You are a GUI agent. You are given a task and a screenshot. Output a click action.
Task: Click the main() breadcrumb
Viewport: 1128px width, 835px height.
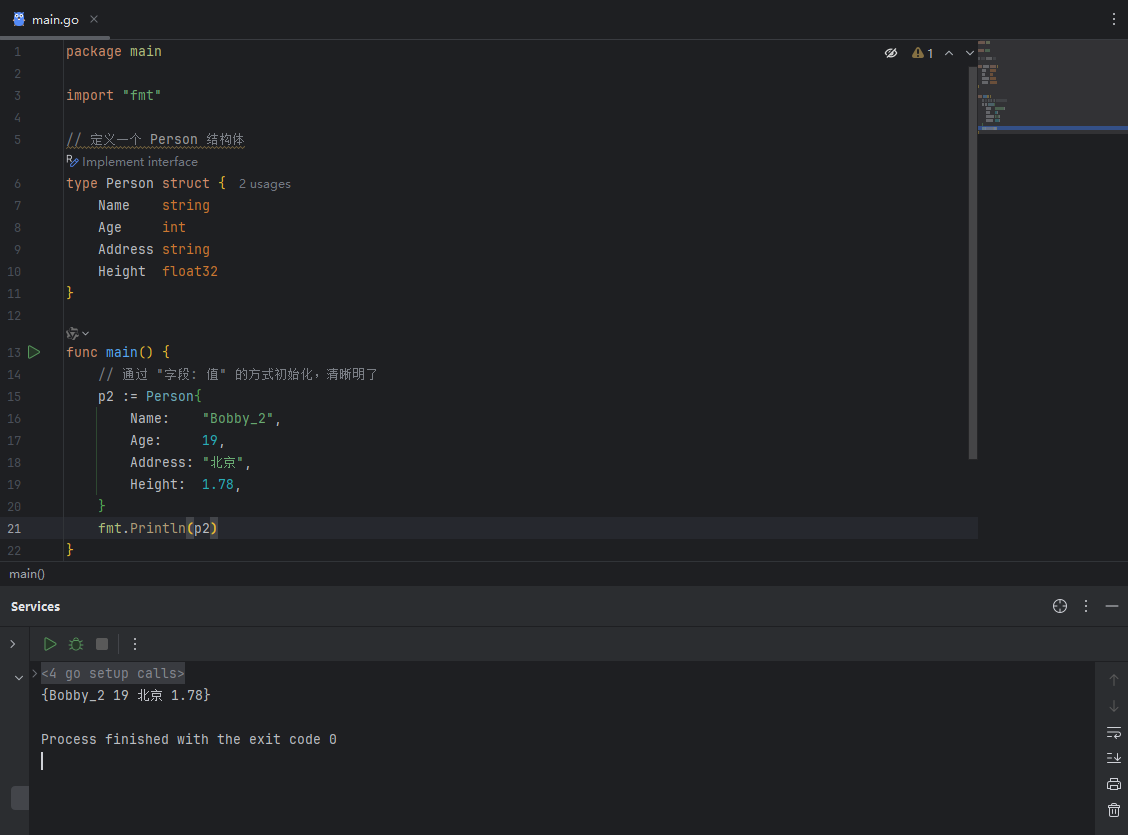click(x=27, y=574)
